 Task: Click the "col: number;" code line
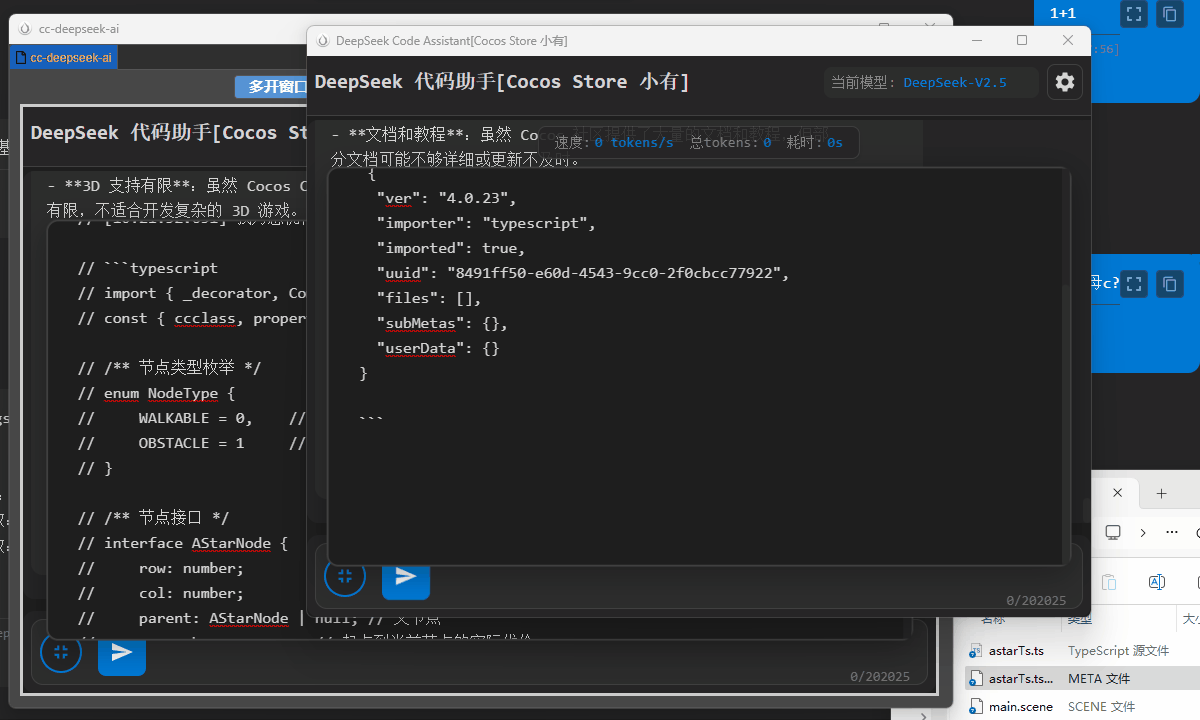click(161, 593)
